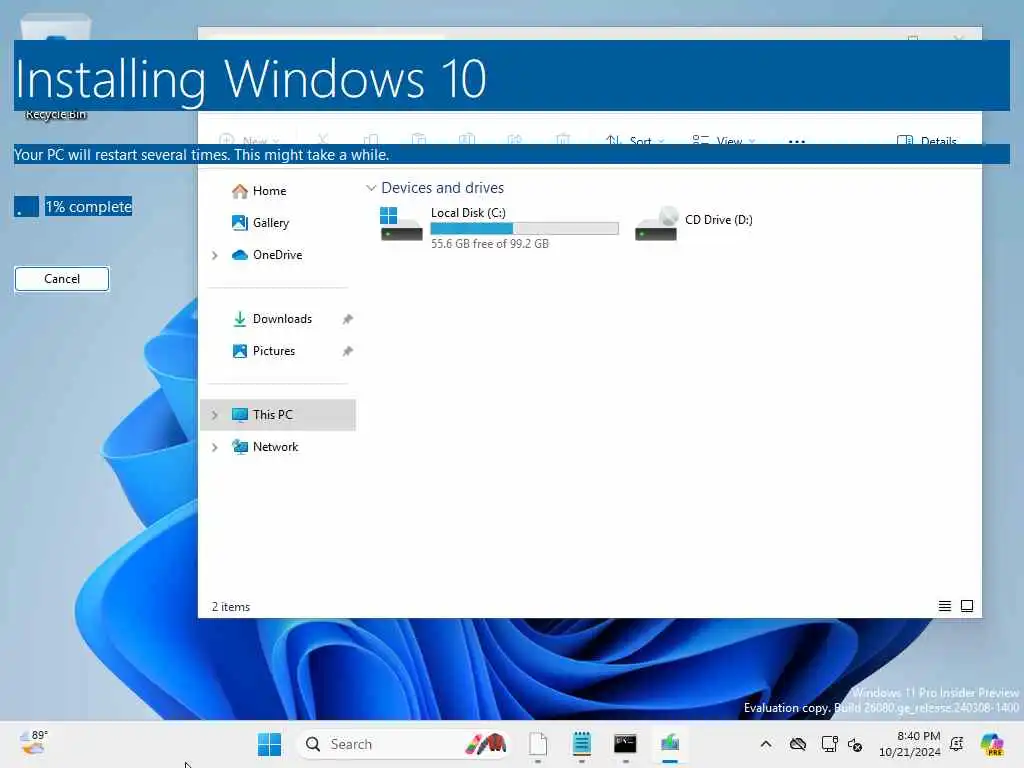Open the blank document taskbar app
Viewport: 1024px width, 768px height.
point(537,744)
